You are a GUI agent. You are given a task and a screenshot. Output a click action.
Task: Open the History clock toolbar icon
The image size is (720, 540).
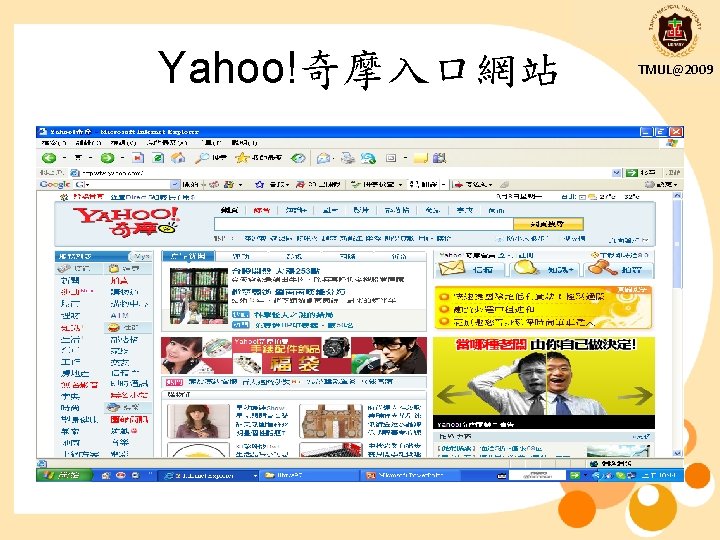point(298,158)
